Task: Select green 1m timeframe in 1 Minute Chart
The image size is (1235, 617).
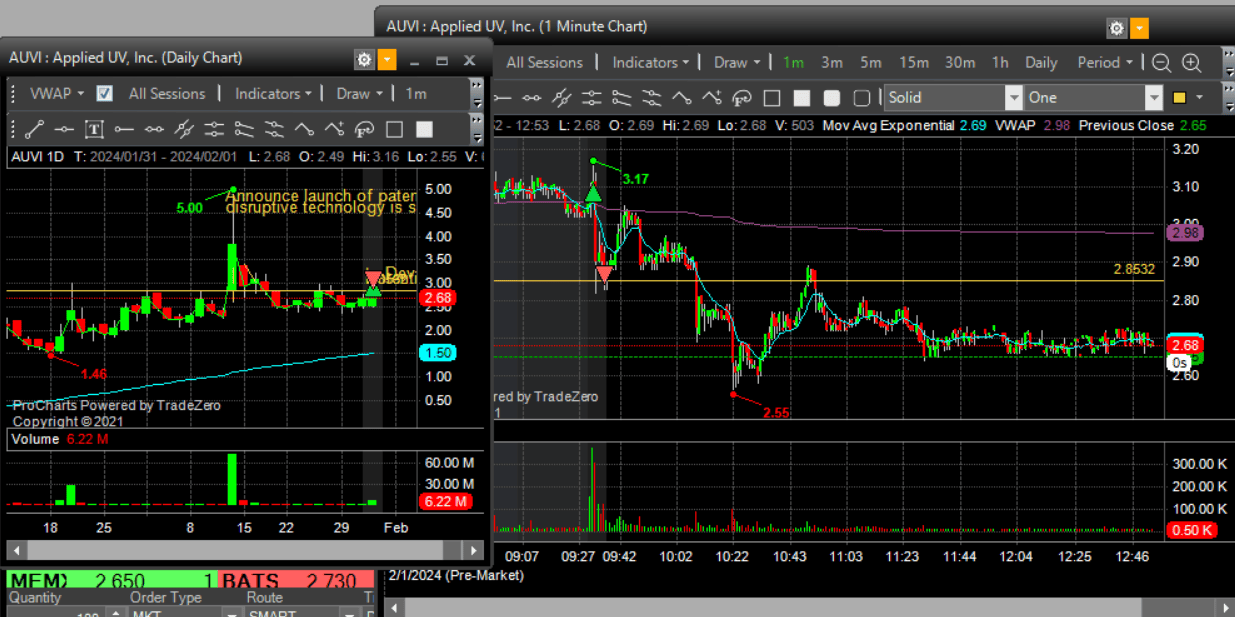Action: 793,62
